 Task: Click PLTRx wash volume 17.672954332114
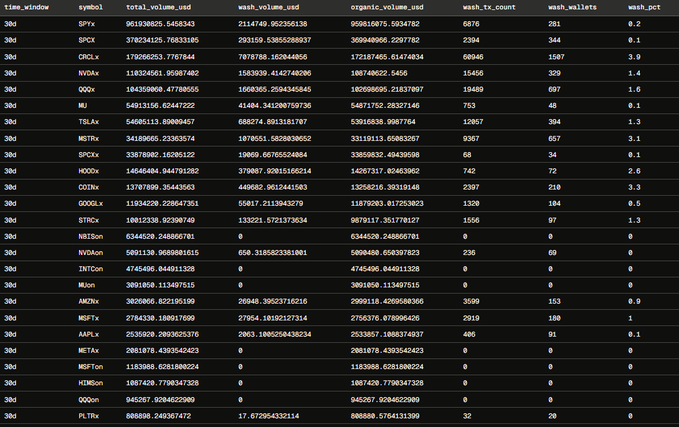pyautogui.click(x=268, y=416)
